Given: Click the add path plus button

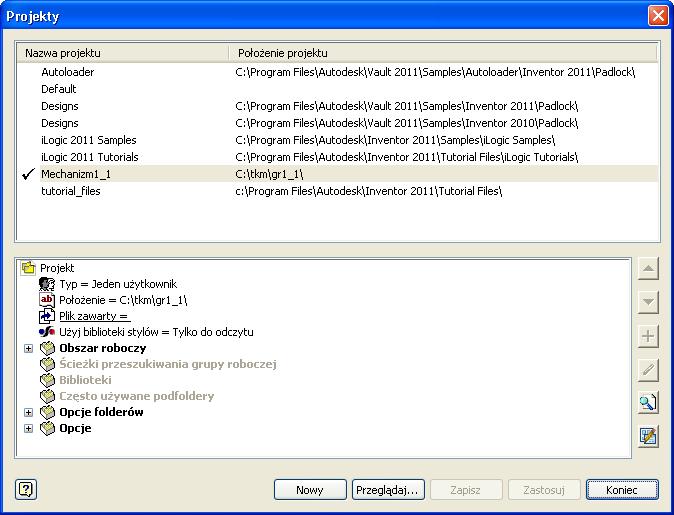Looking at the screenshot, I should 648,336.
